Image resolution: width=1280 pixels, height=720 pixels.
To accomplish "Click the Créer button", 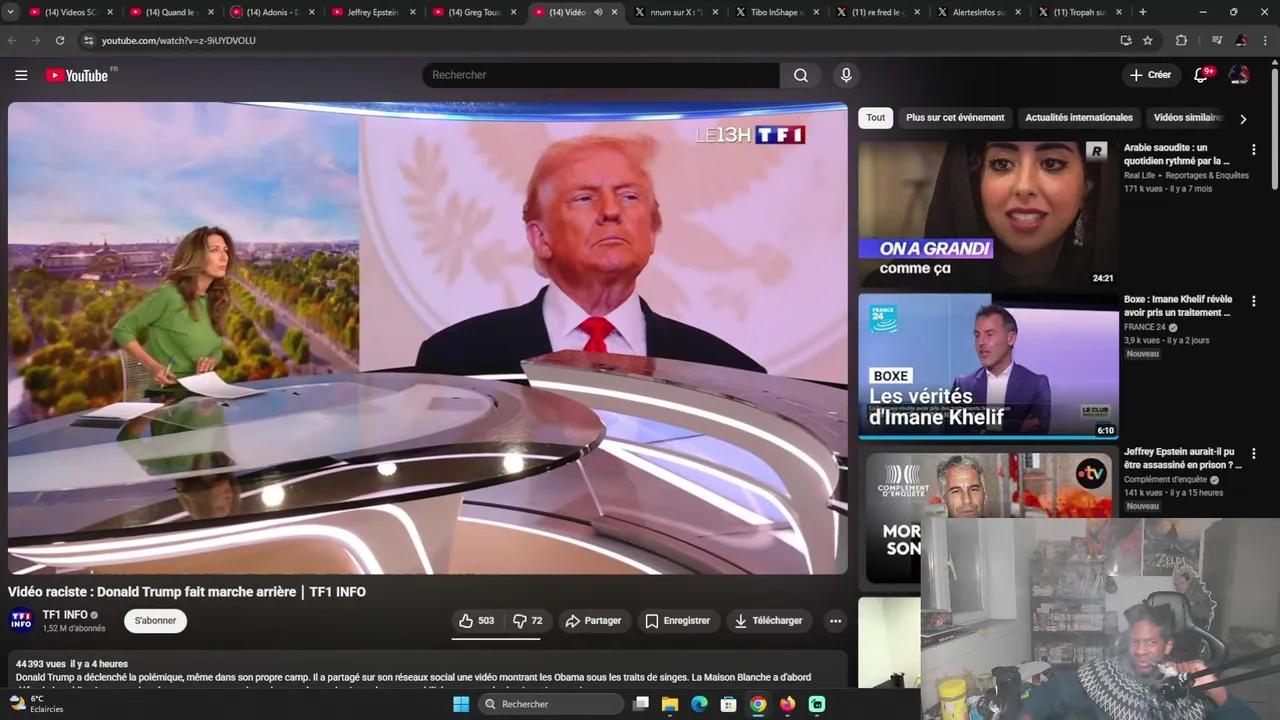I will [x=1150, y=75].
